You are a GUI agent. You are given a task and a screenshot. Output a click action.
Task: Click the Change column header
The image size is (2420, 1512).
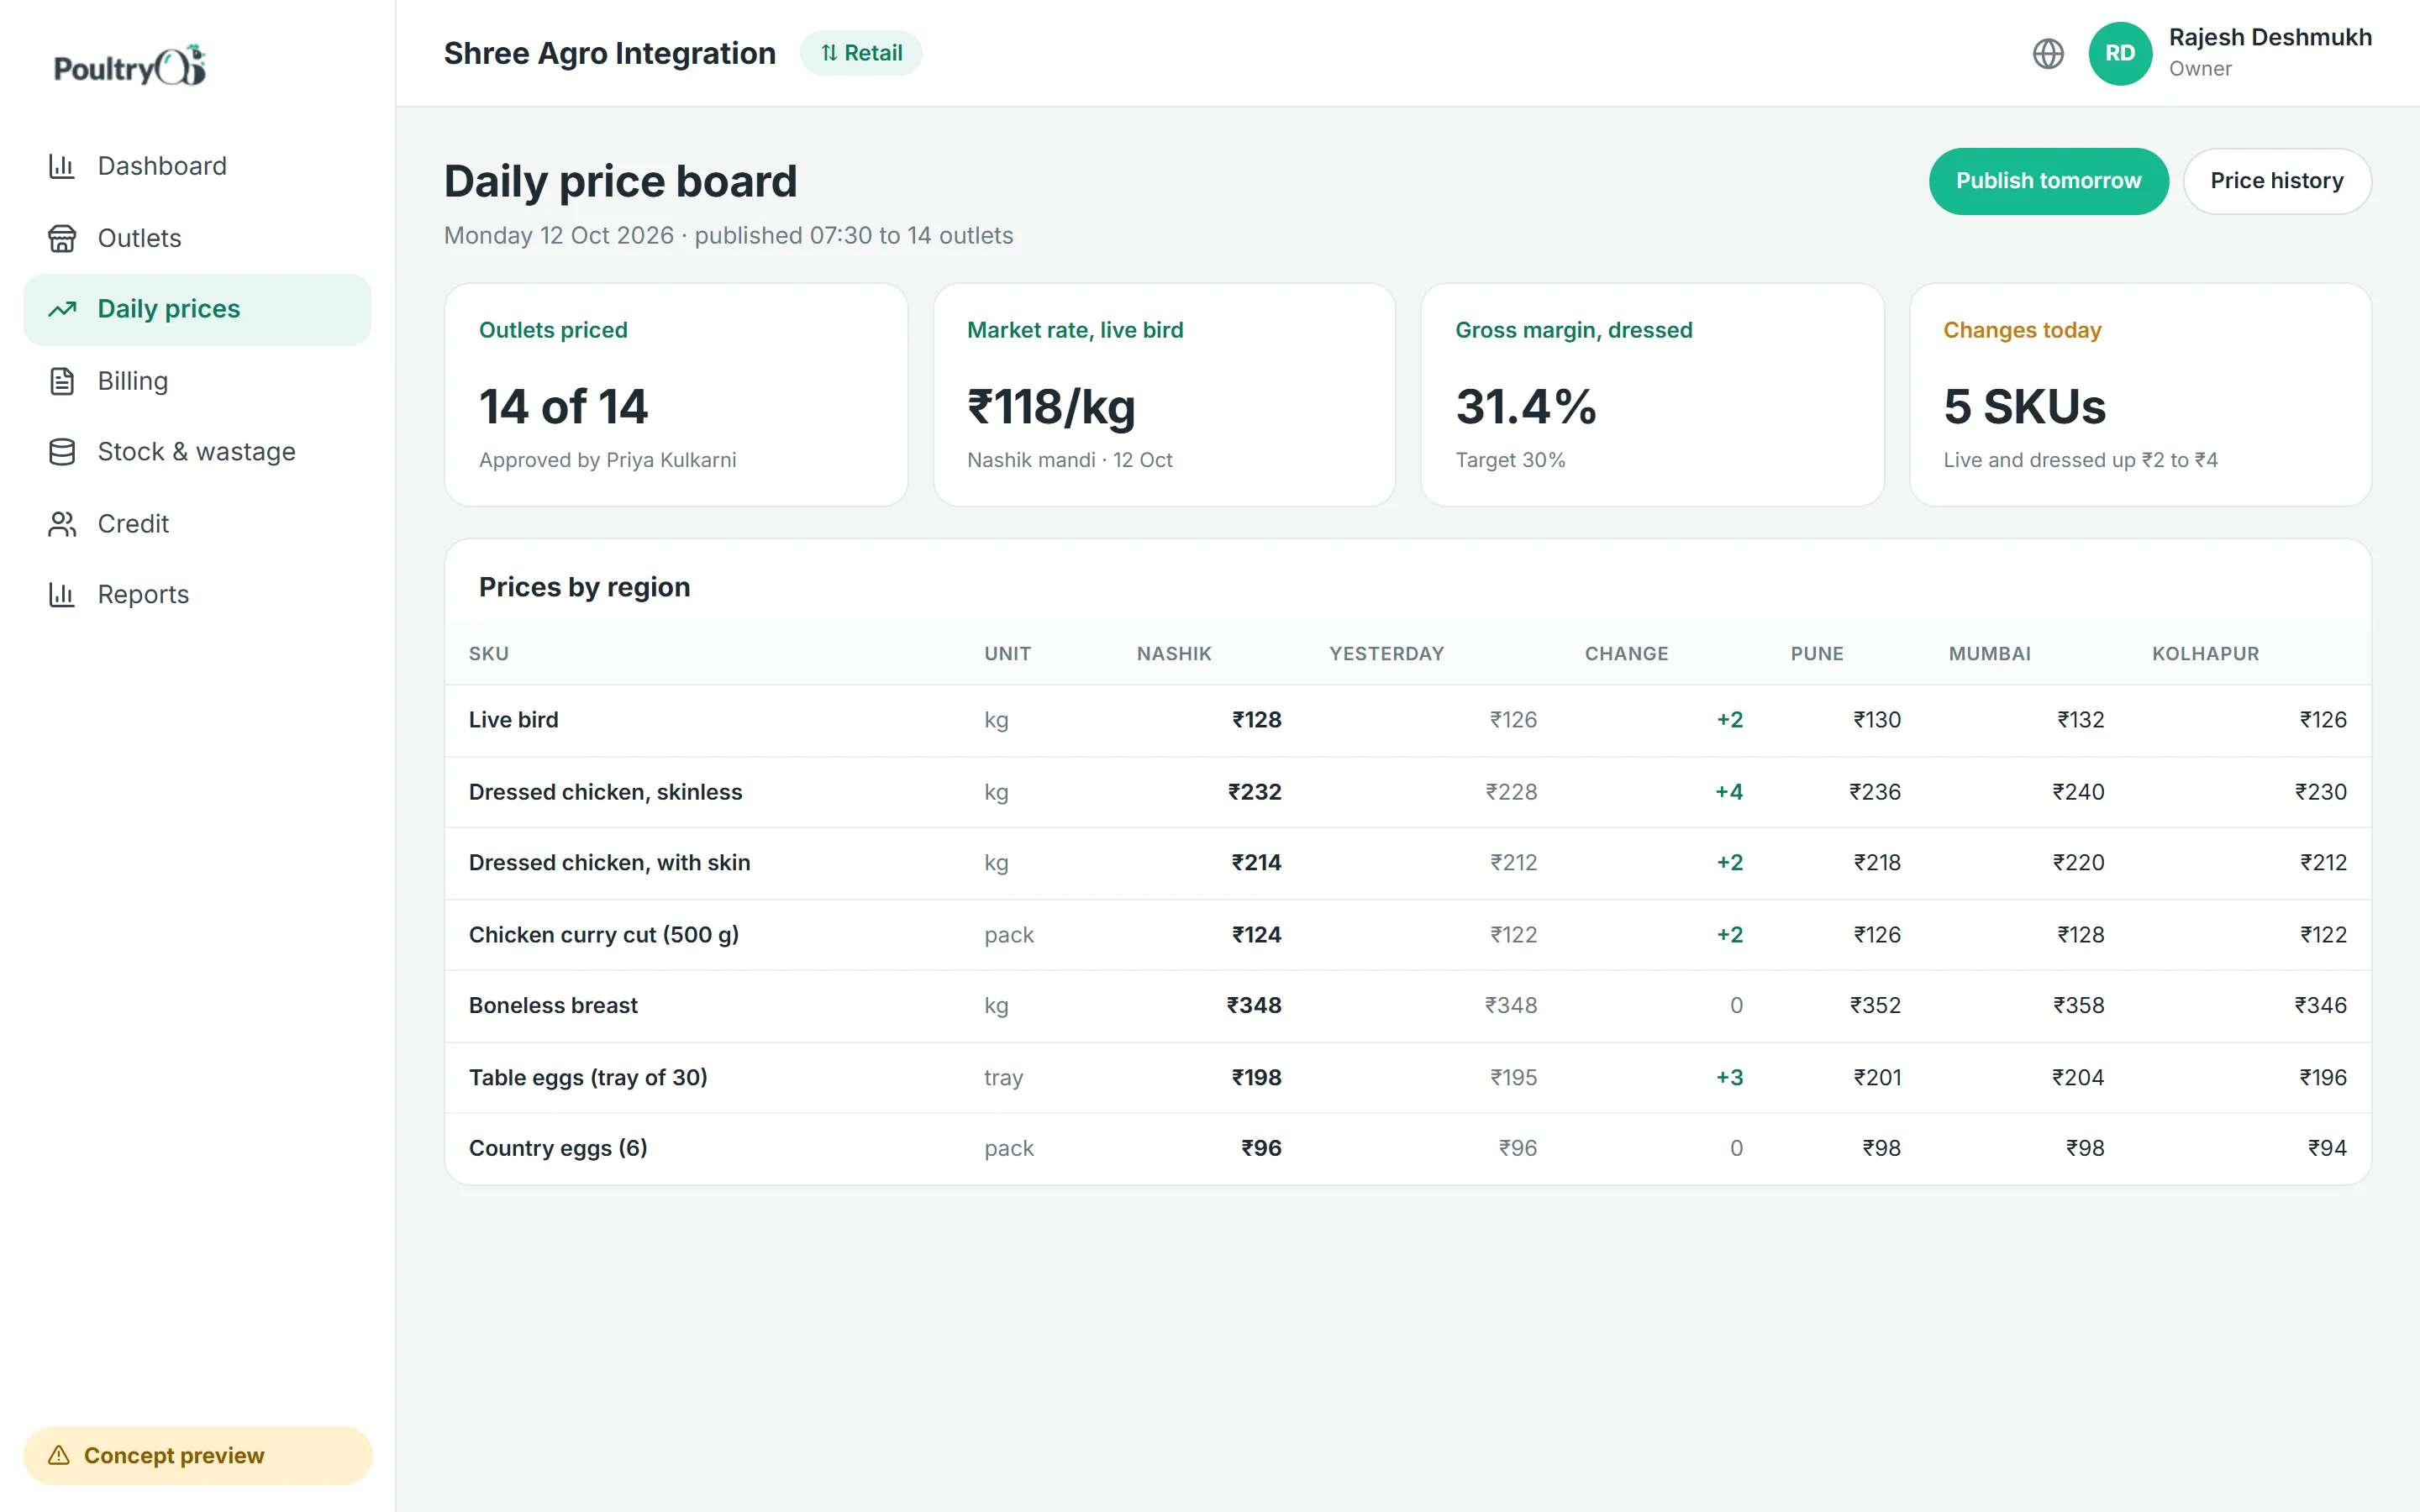pyautogui.click(x=1626, y=654)
